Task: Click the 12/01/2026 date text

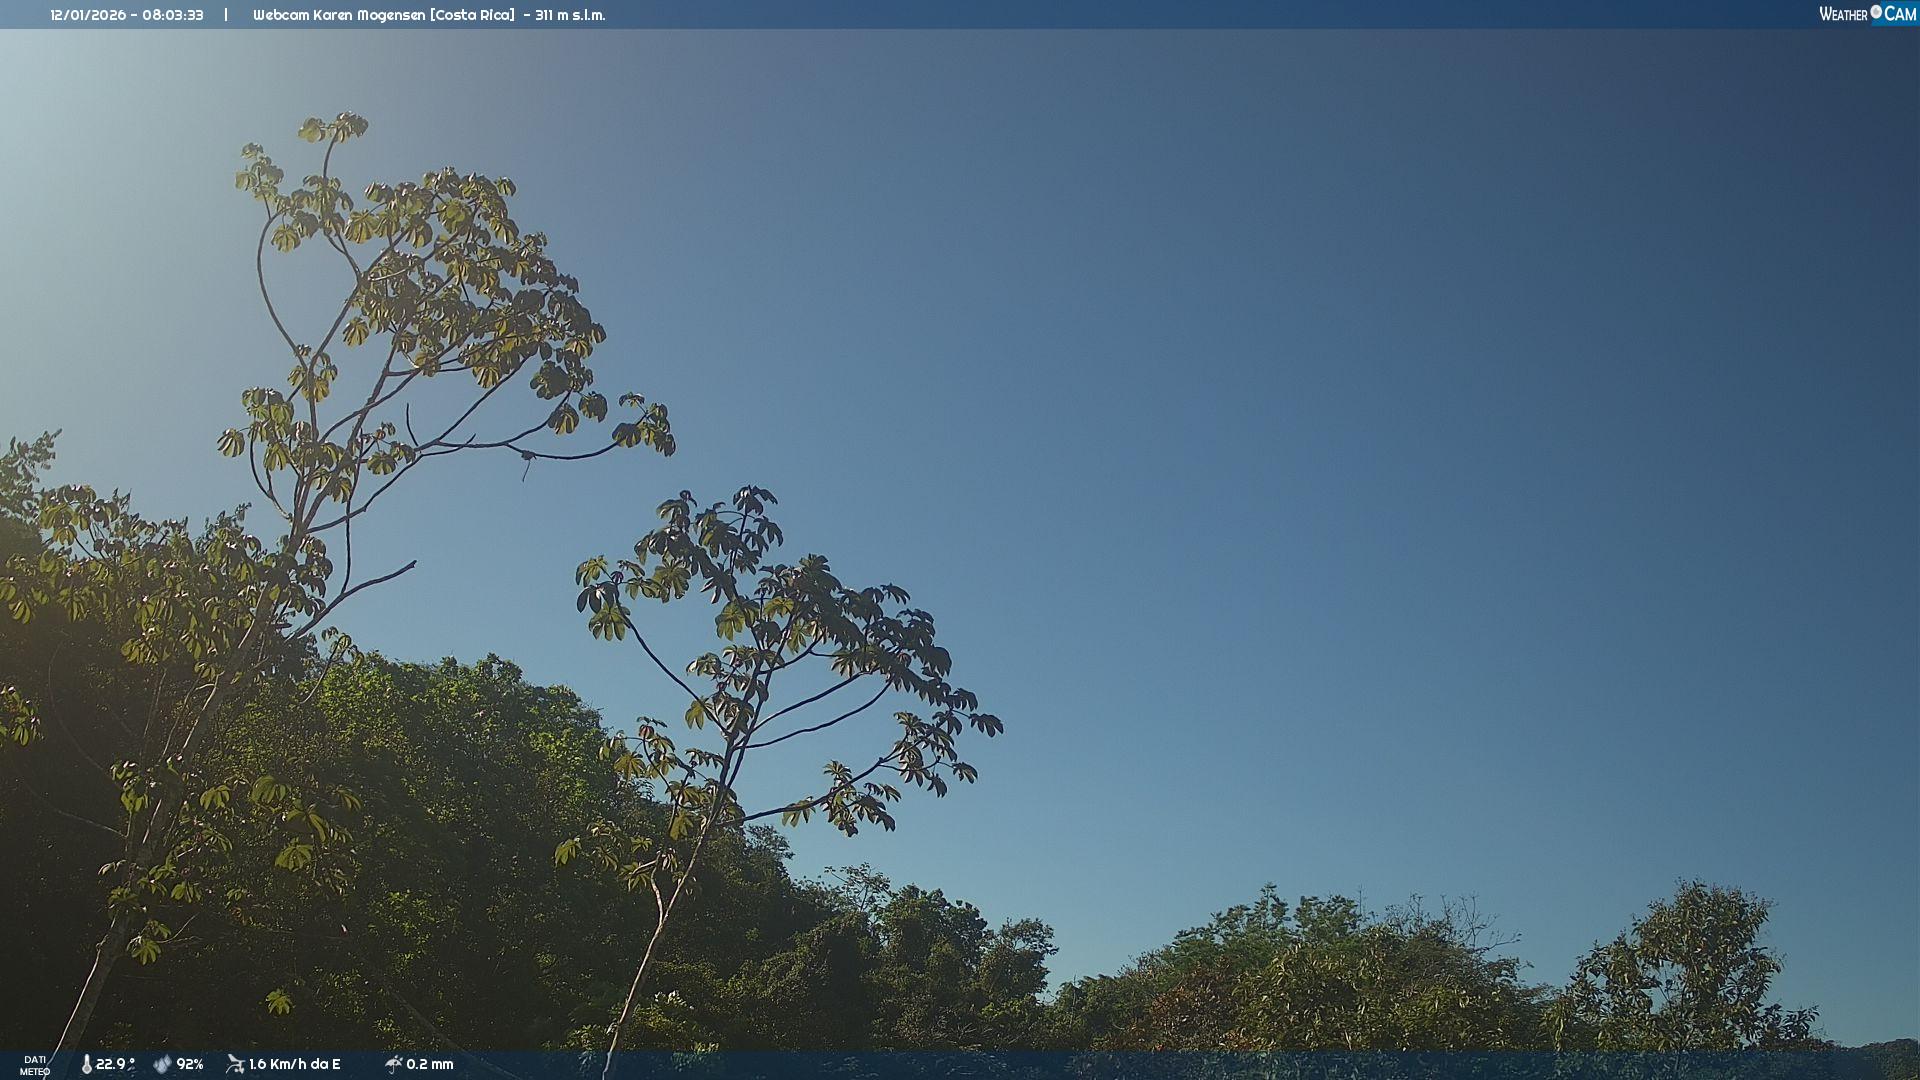Action: point(88,15)
